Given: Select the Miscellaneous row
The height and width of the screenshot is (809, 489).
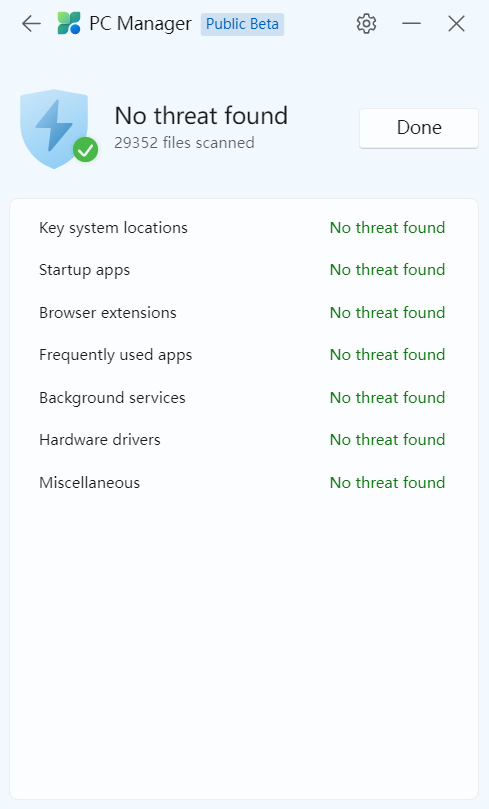Looking at the screenshot, I should tap(242, 482).
